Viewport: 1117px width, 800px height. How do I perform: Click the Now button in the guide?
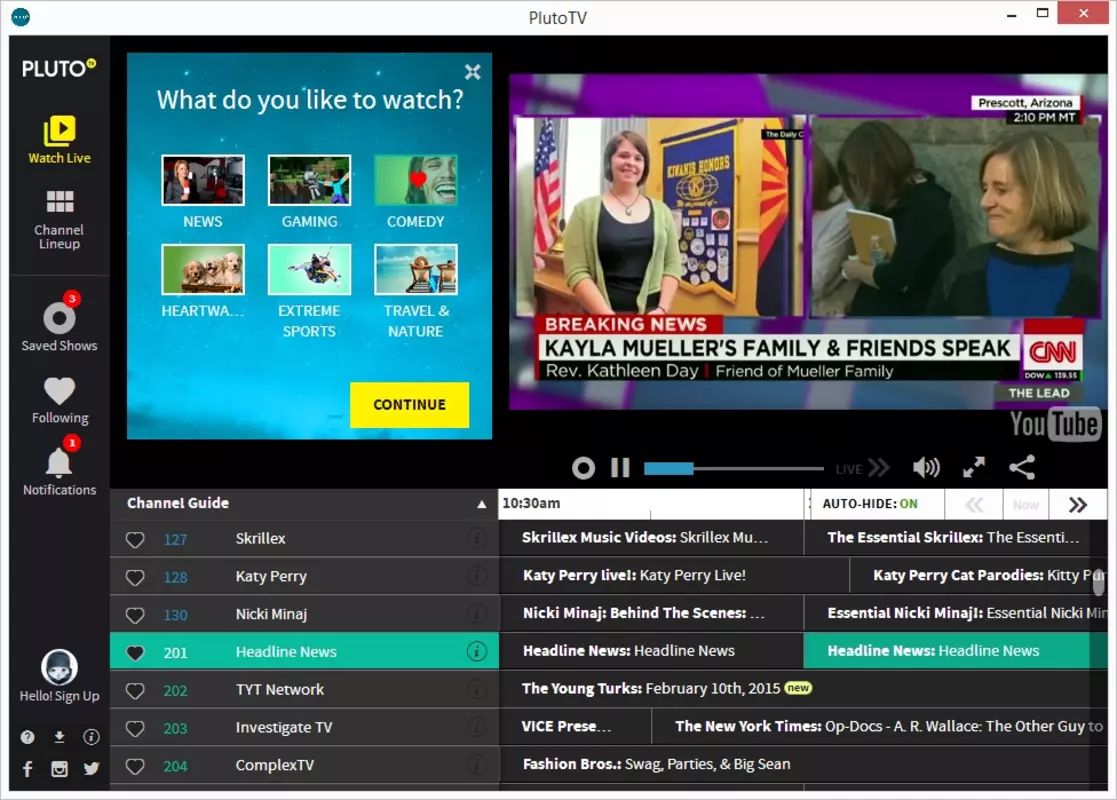click(1026, 504)
